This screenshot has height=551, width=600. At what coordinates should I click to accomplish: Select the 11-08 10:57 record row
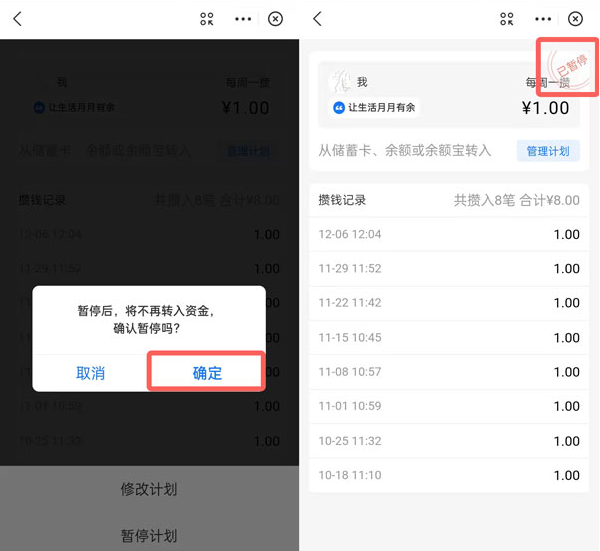point(448,372)
